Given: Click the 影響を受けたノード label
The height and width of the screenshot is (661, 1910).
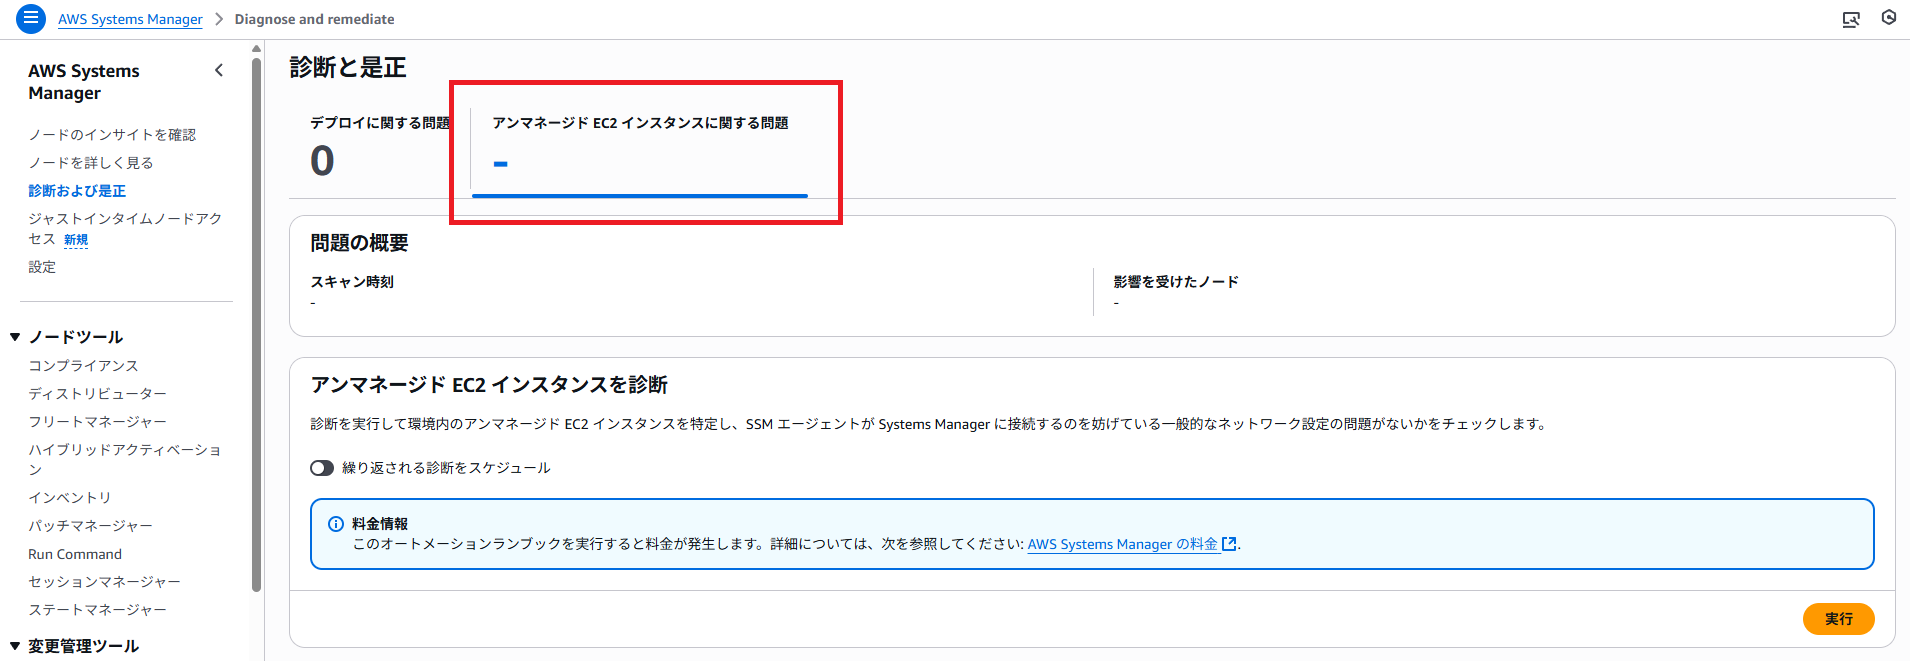Looking at the screenshot, I should point(1176,282).
